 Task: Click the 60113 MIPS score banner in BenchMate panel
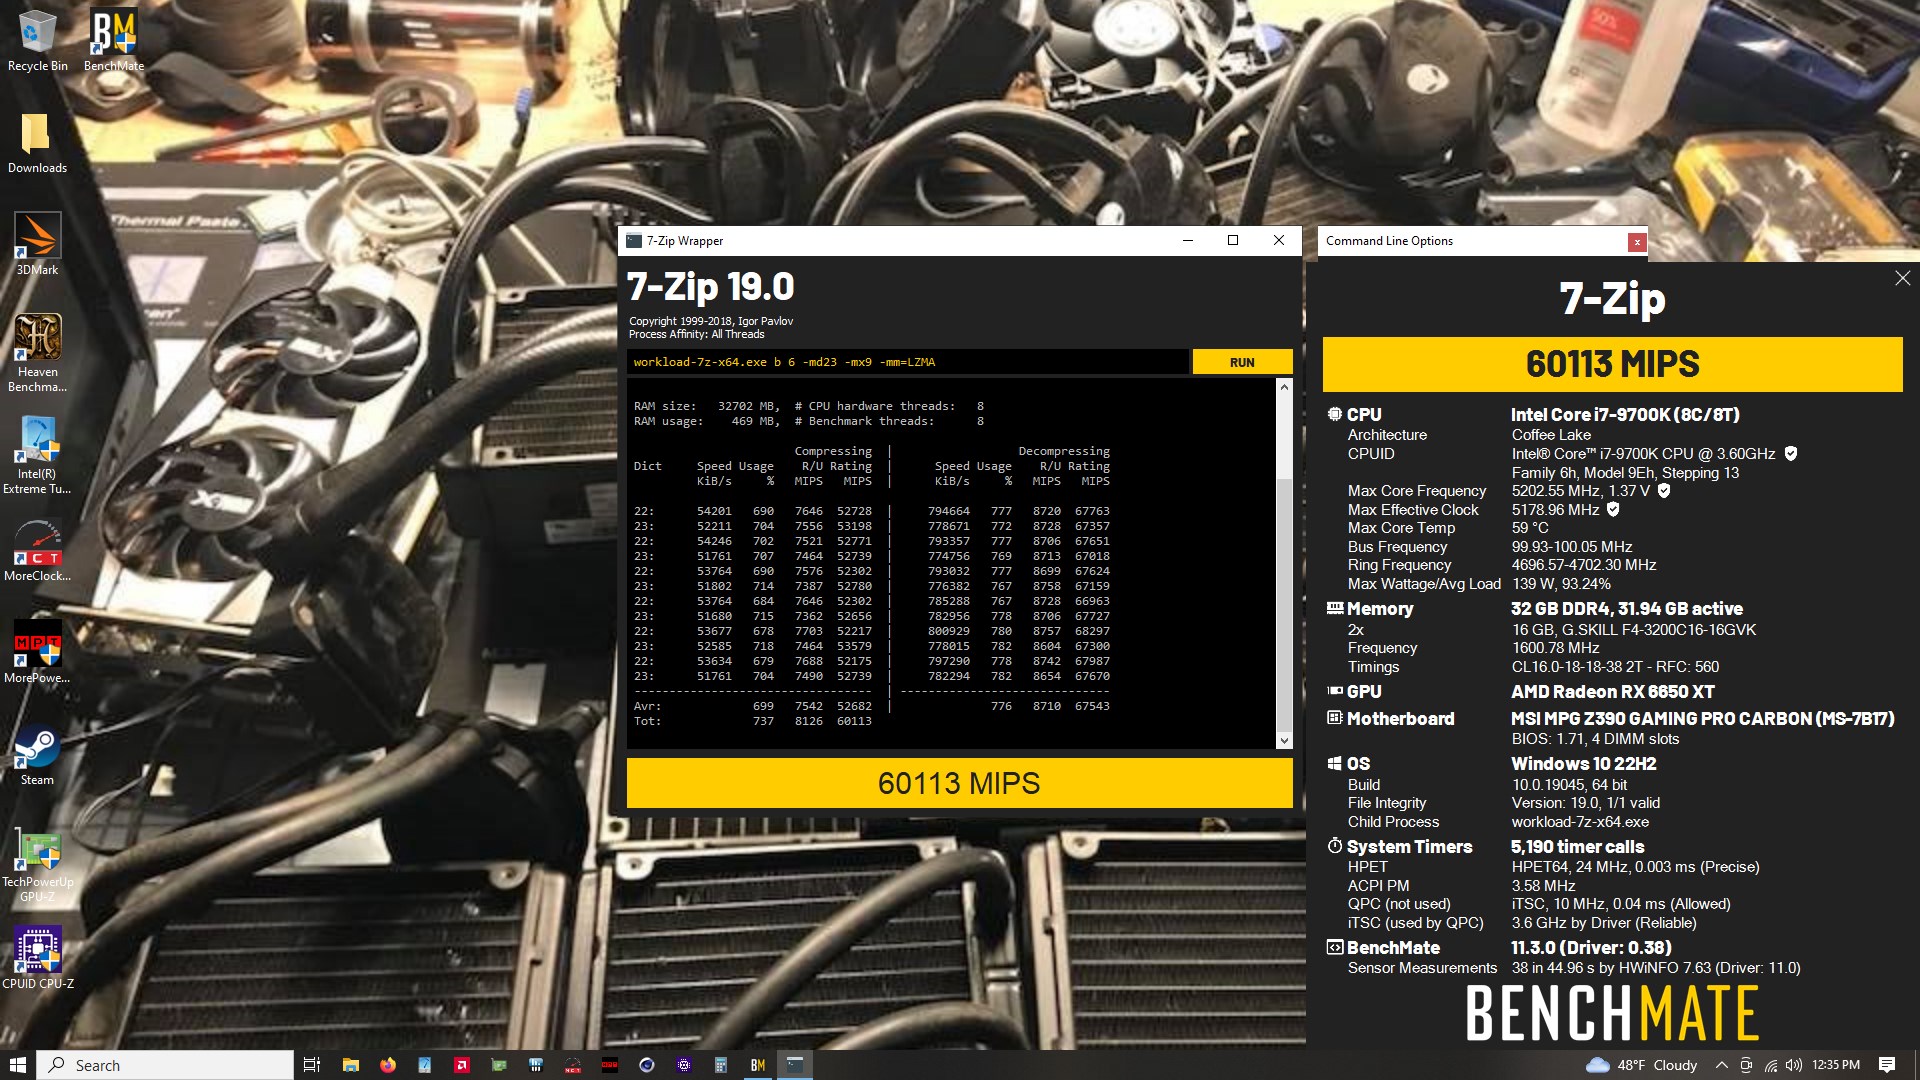1612,364
